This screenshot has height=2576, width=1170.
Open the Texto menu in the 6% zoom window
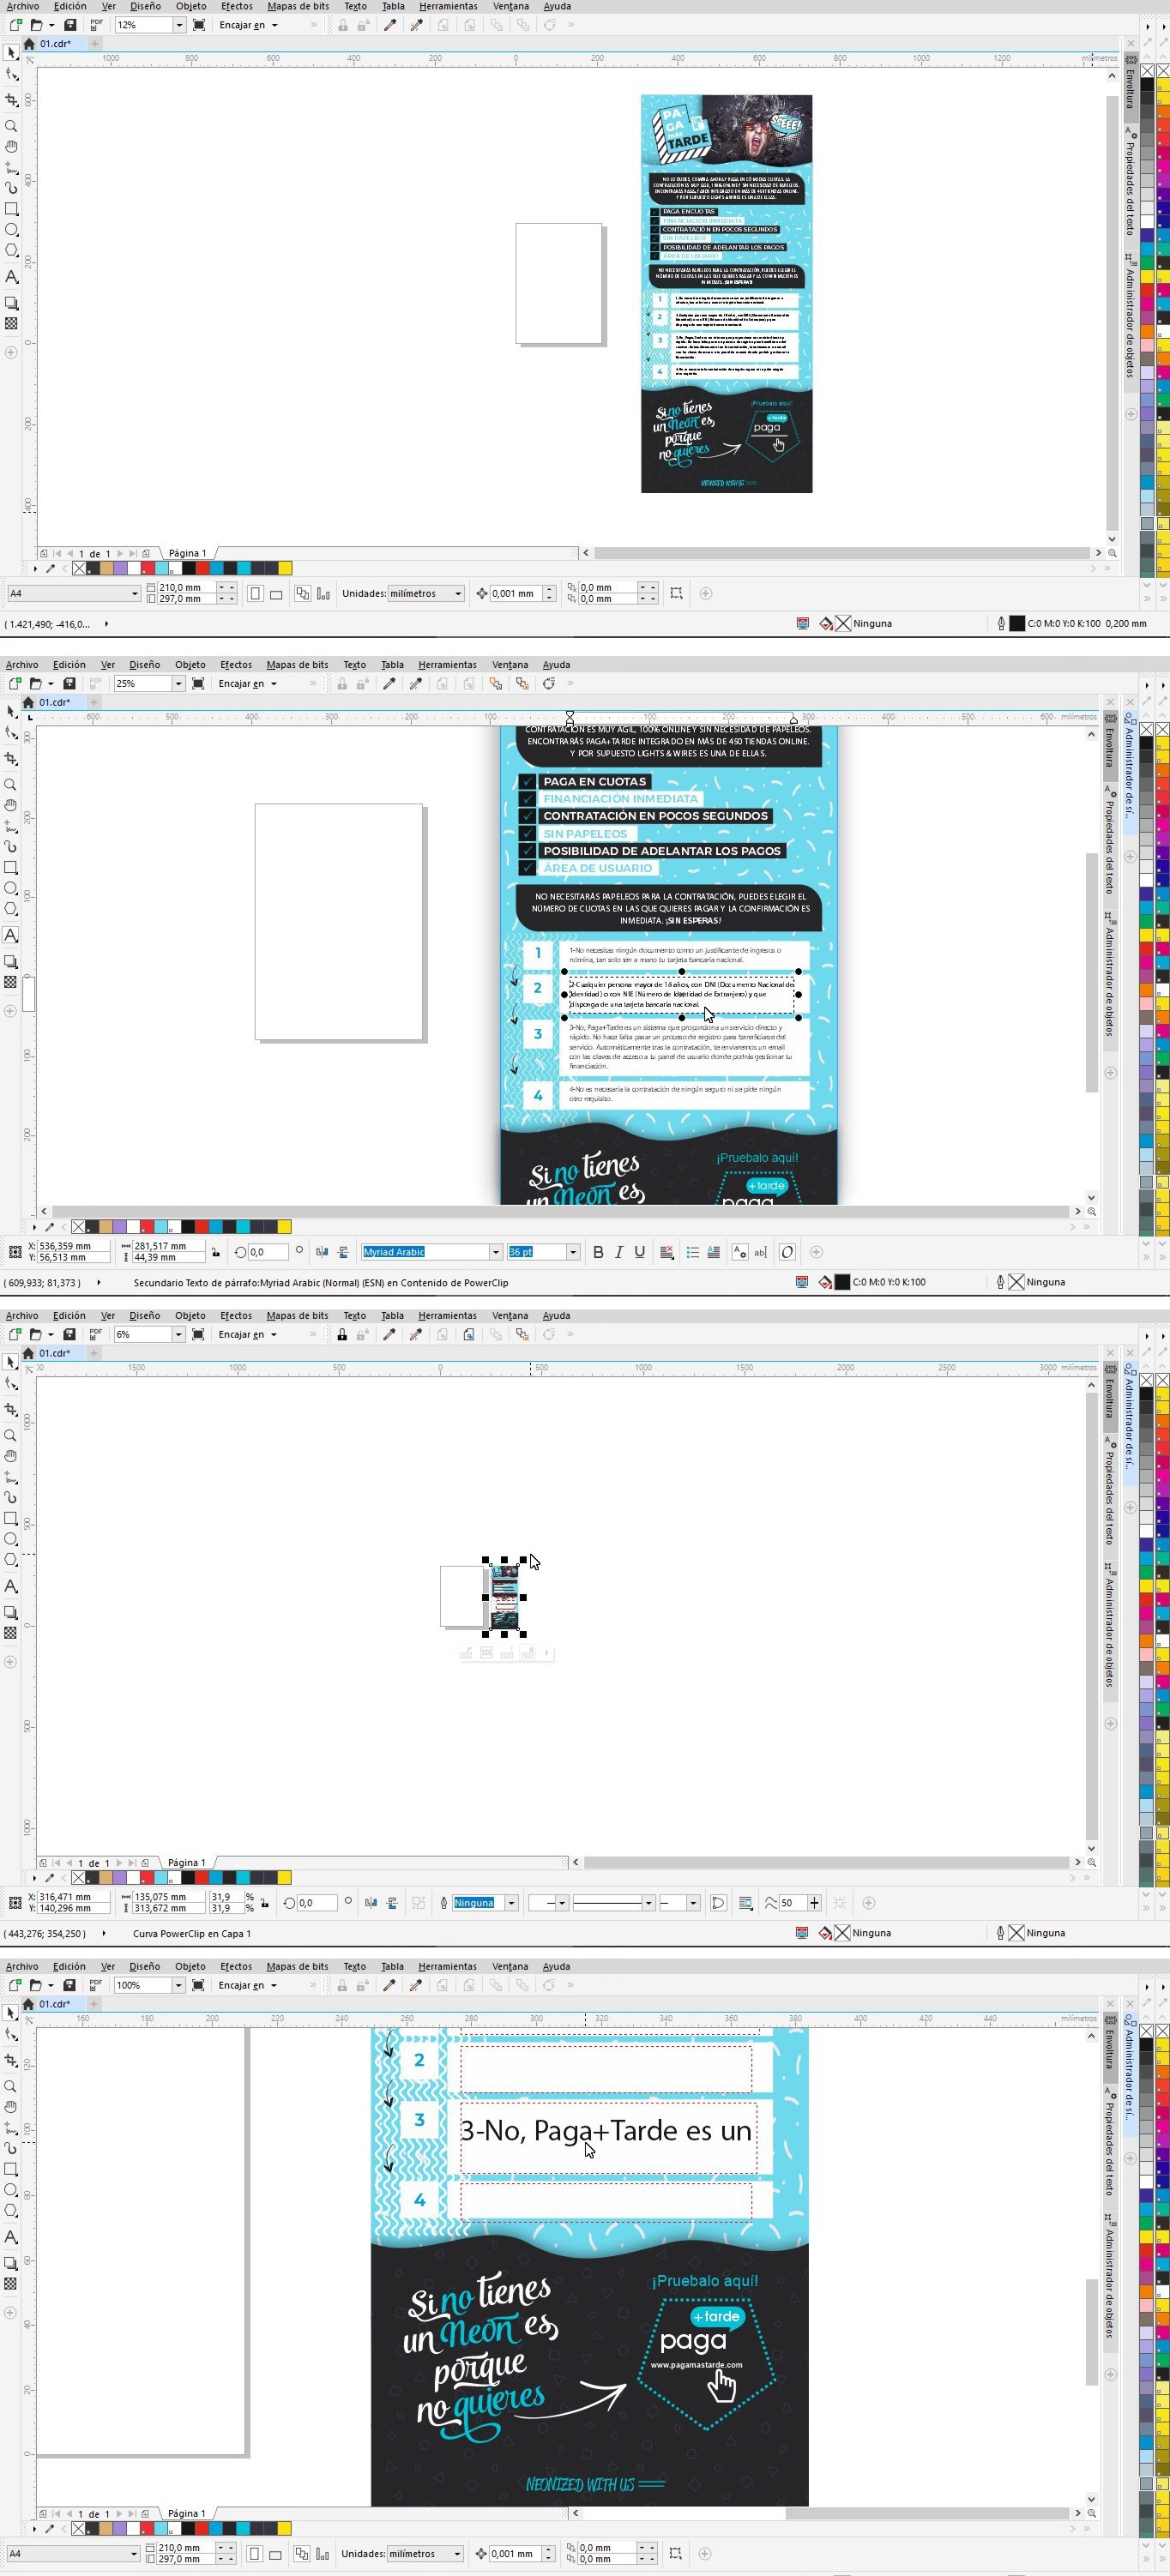click(x=355, y=1316)
